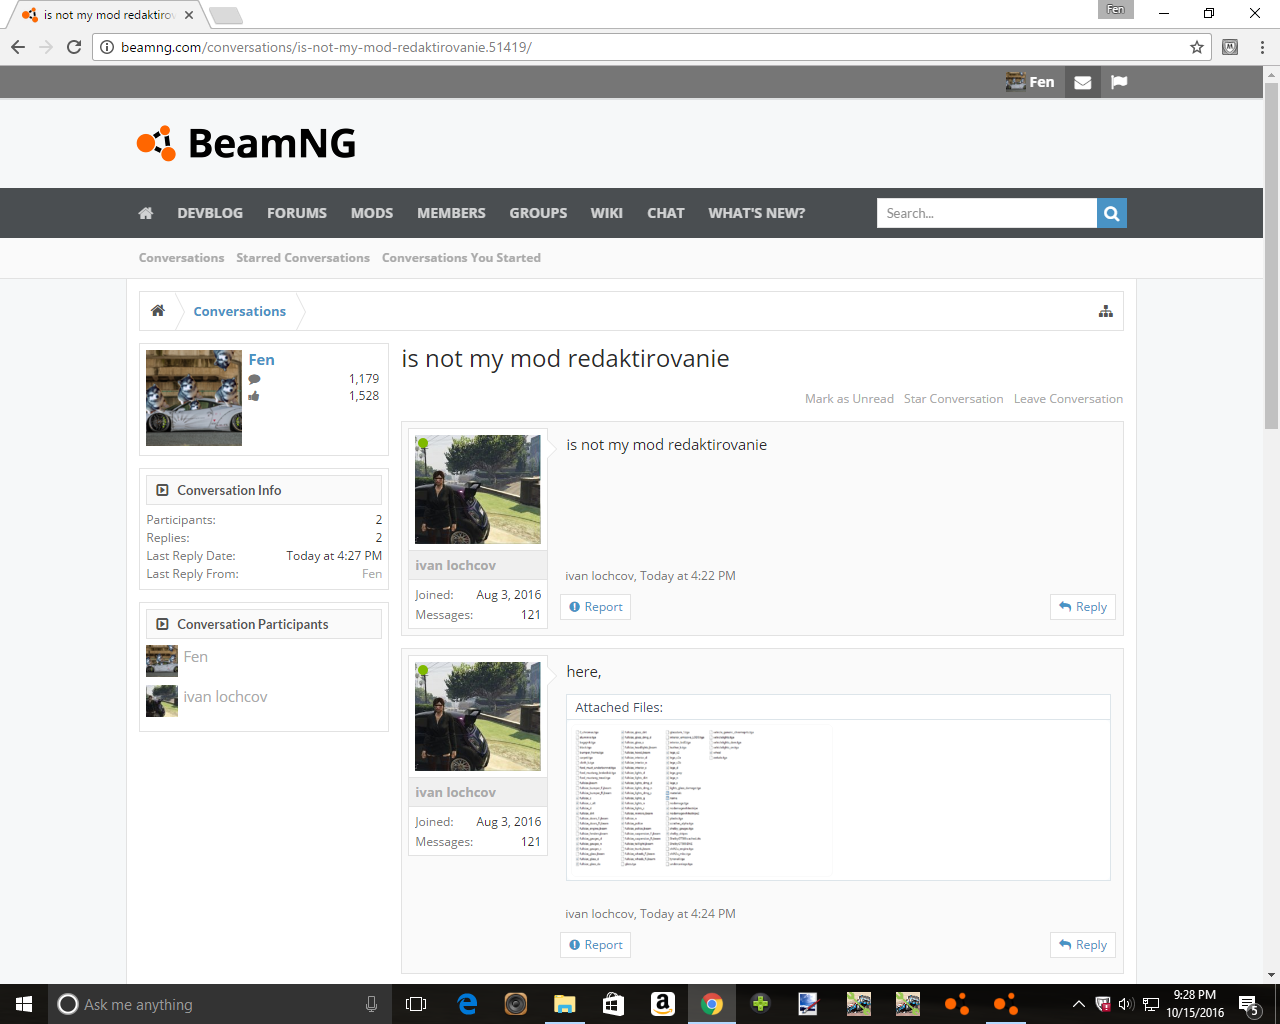The height and width of the screenshot is (1024, 1280).
Task: Open the inbox envelope icon
Action: 1082,82
